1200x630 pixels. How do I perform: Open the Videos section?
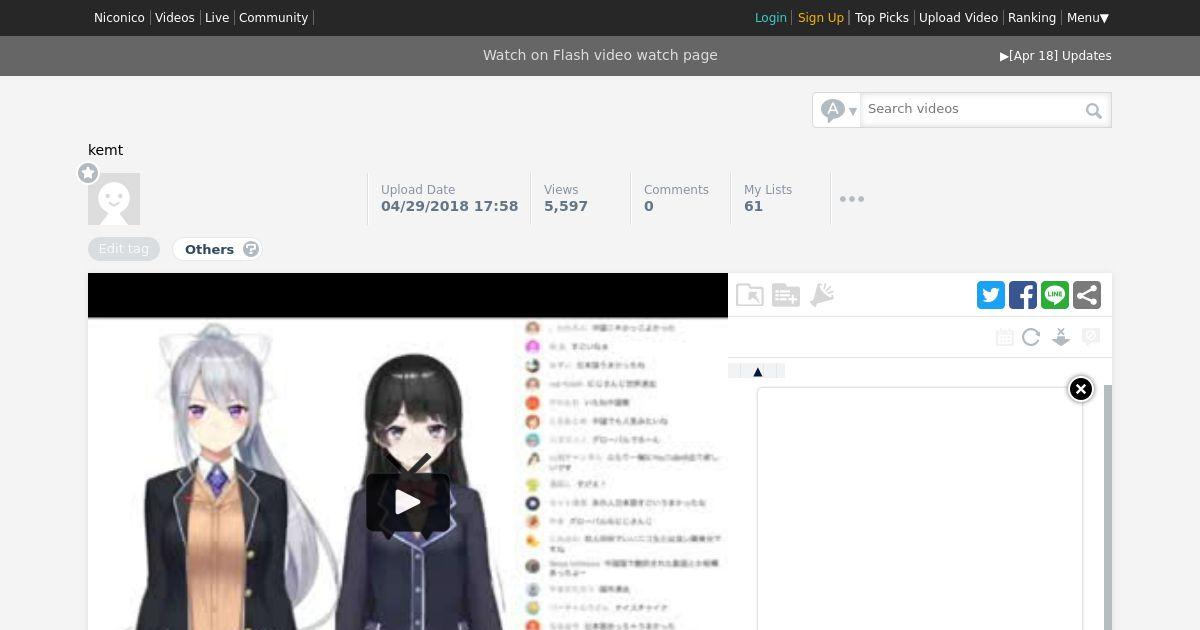coord(175,18)
